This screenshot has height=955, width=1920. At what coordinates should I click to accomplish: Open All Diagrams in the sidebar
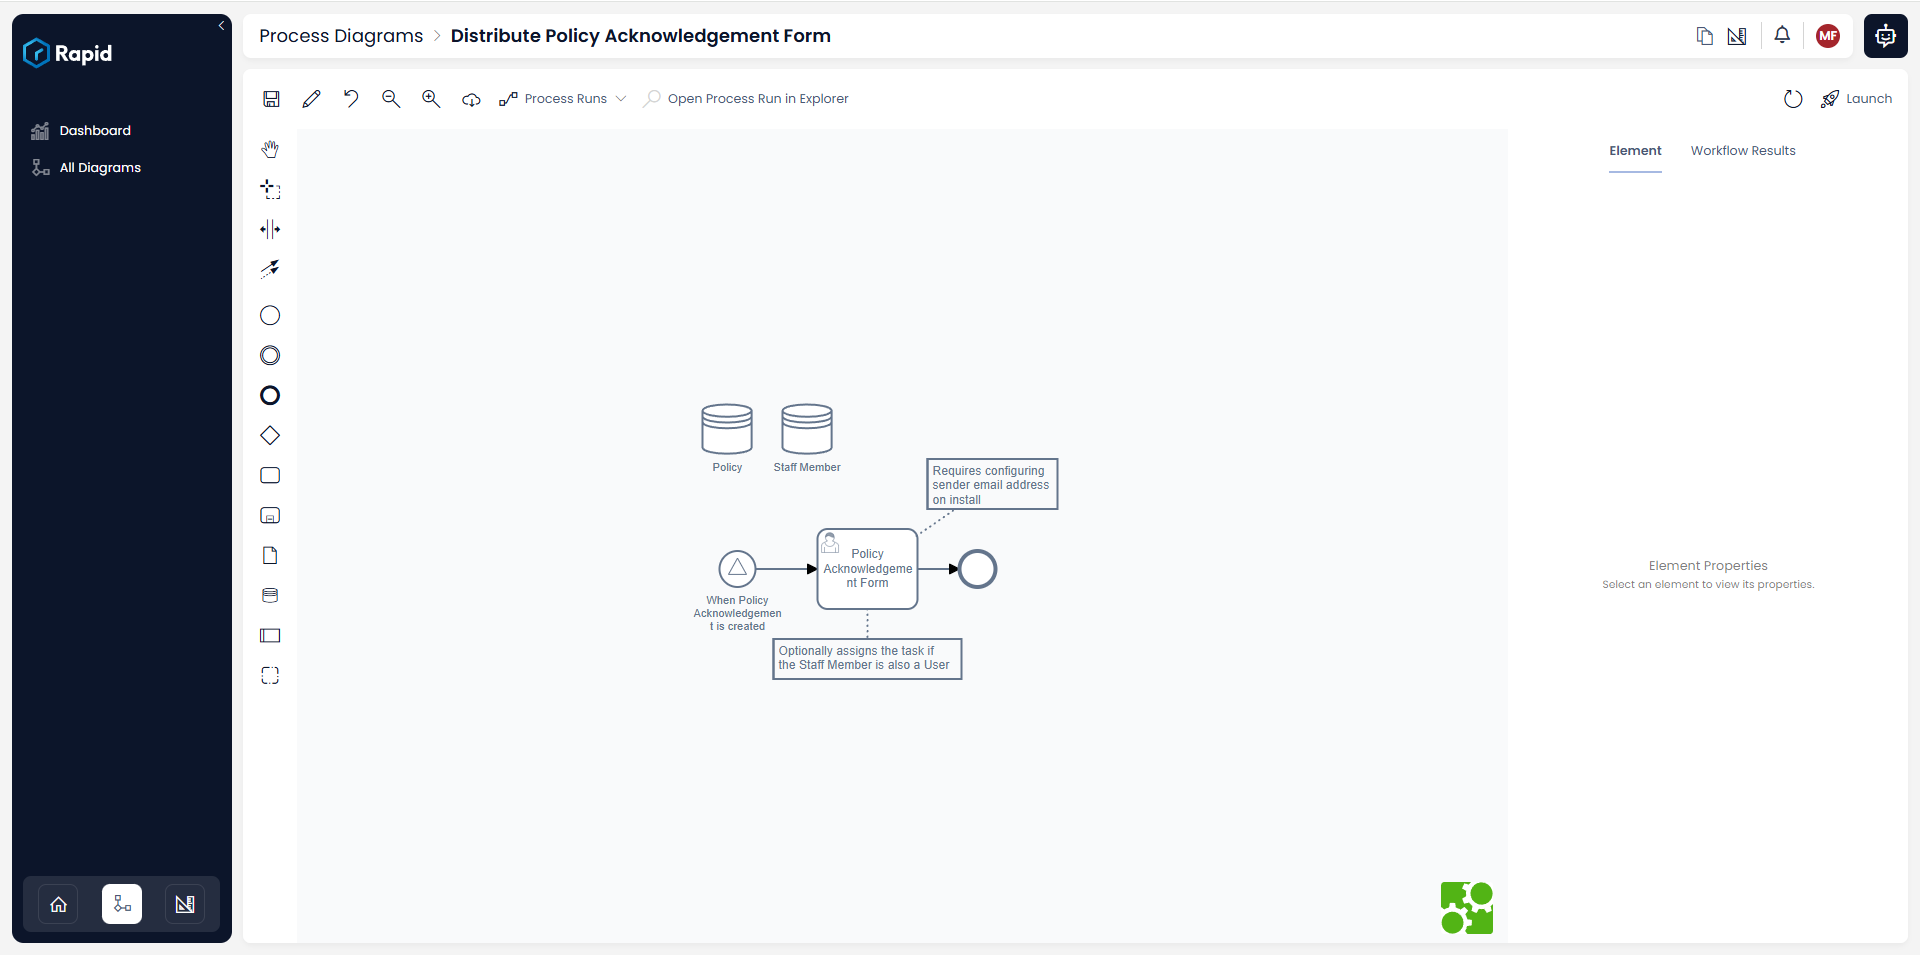tap(100, 168)
